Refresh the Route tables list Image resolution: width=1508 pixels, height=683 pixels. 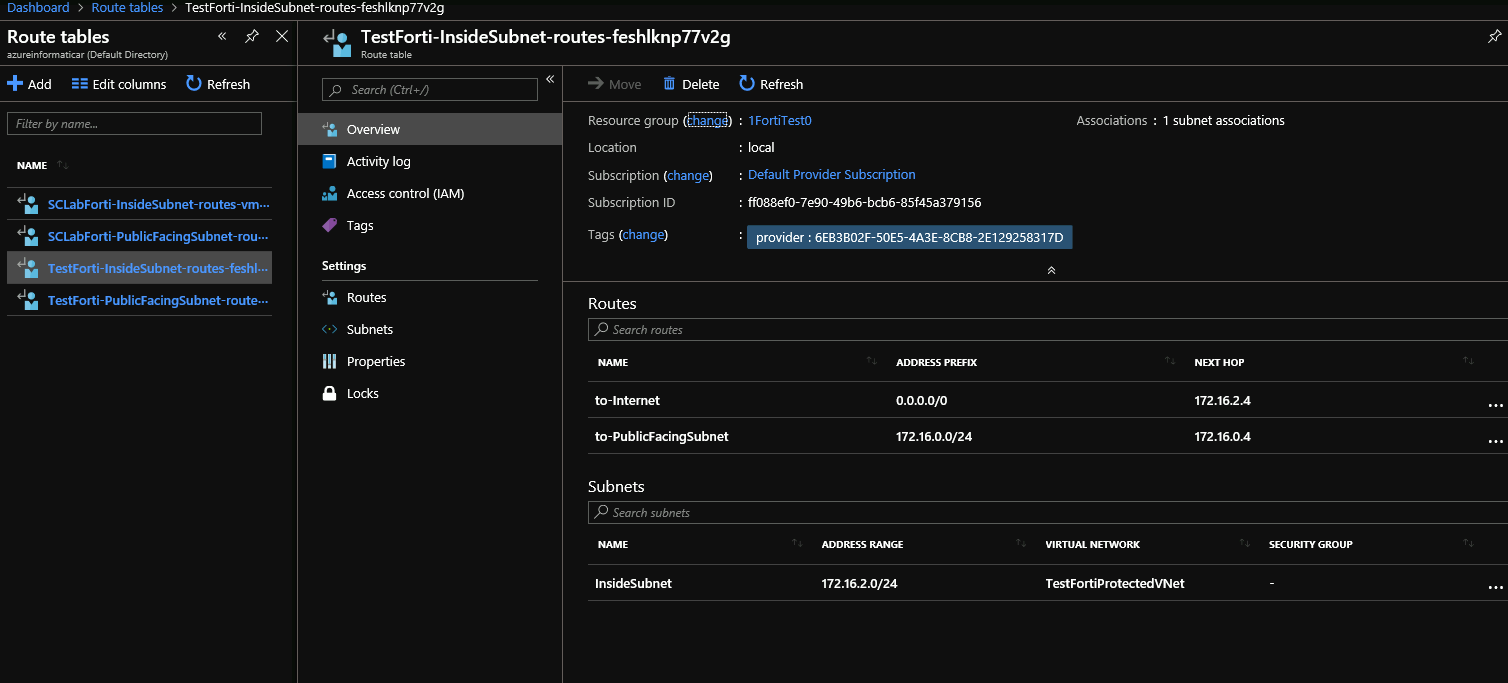(218, 84)
